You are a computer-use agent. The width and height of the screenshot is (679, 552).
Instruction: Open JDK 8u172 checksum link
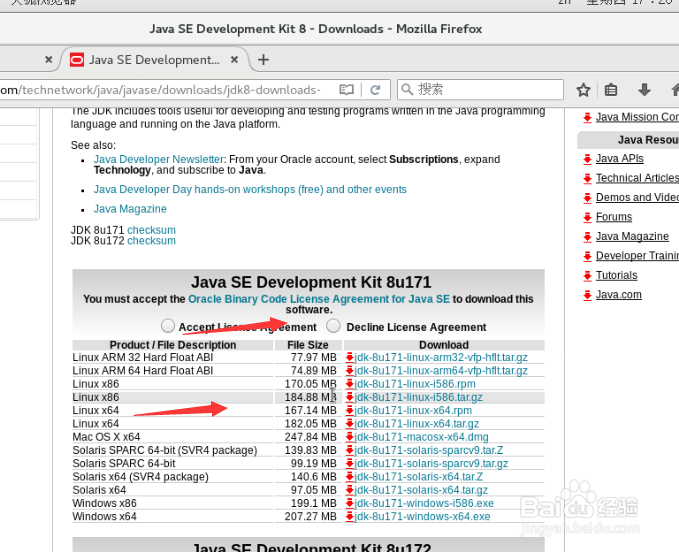pos(151,241)
